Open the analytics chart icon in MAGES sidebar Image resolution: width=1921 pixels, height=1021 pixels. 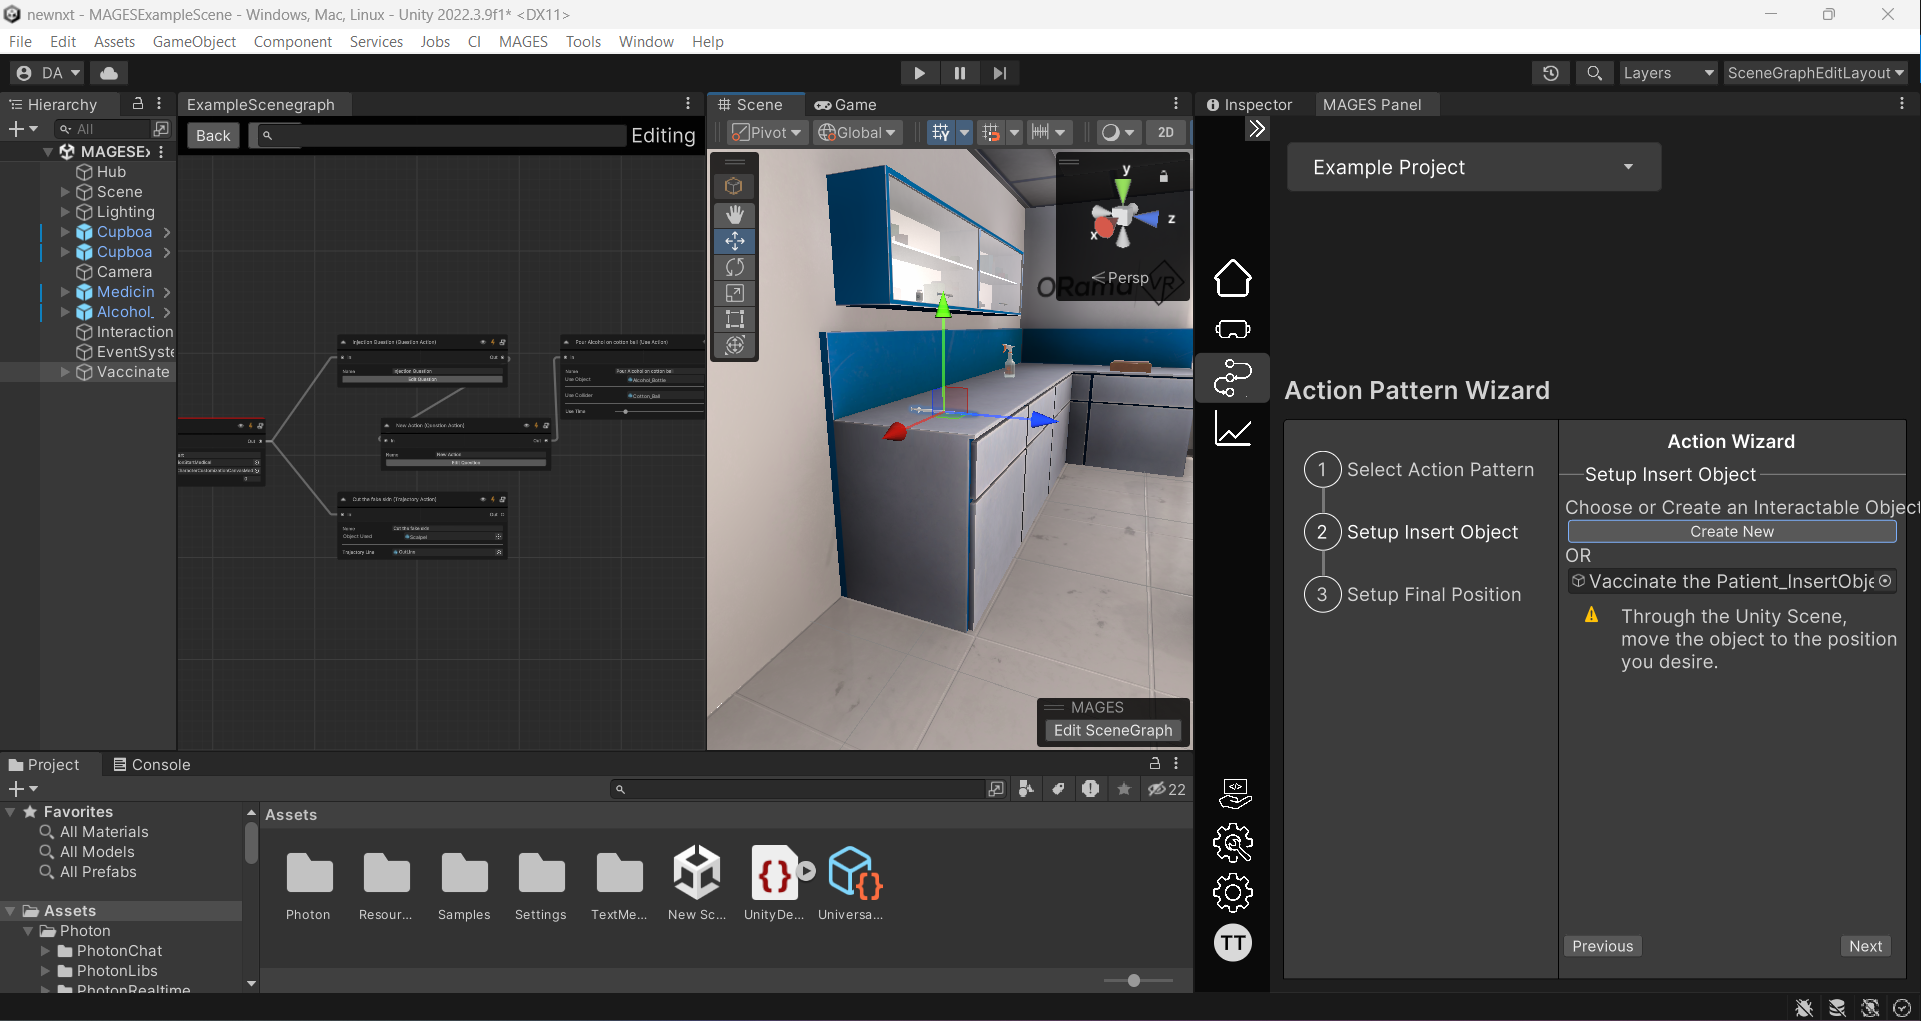1232,429
